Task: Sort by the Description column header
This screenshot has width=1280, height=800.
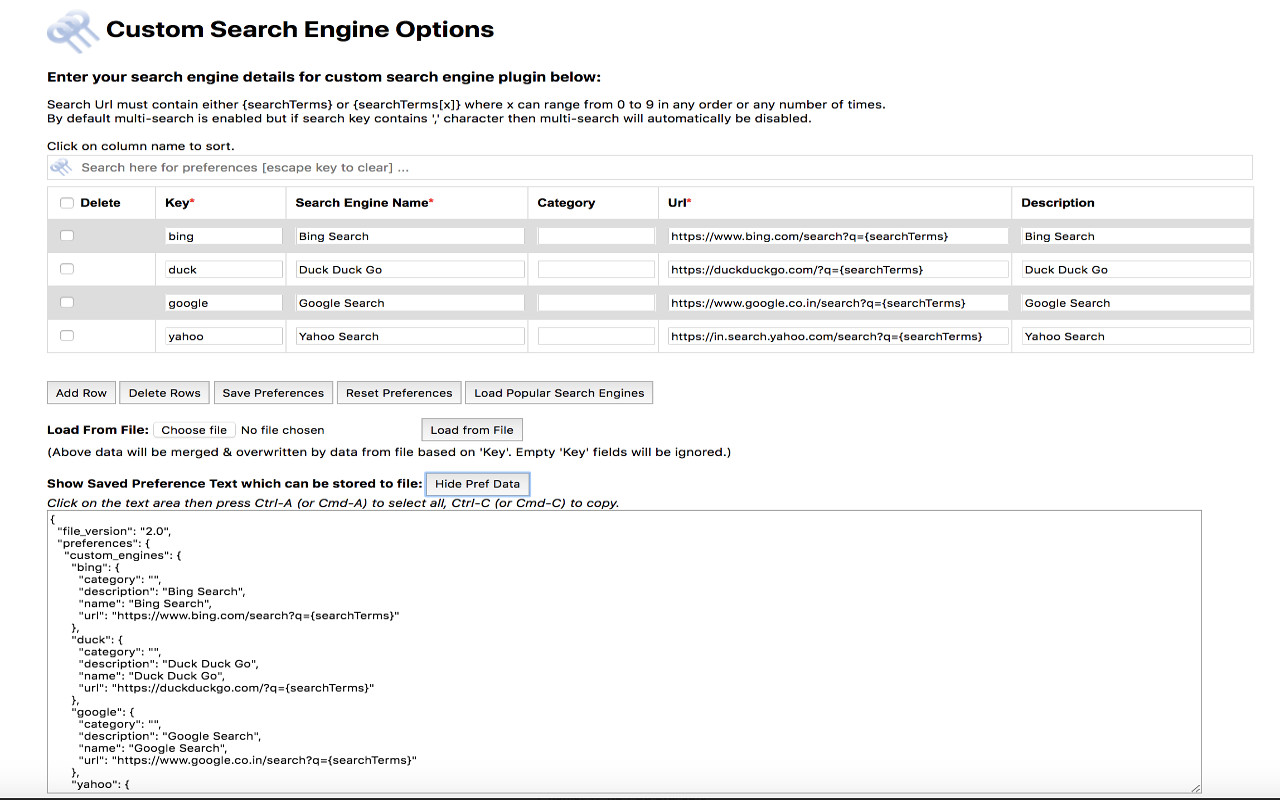Action: click(1058, 203)
